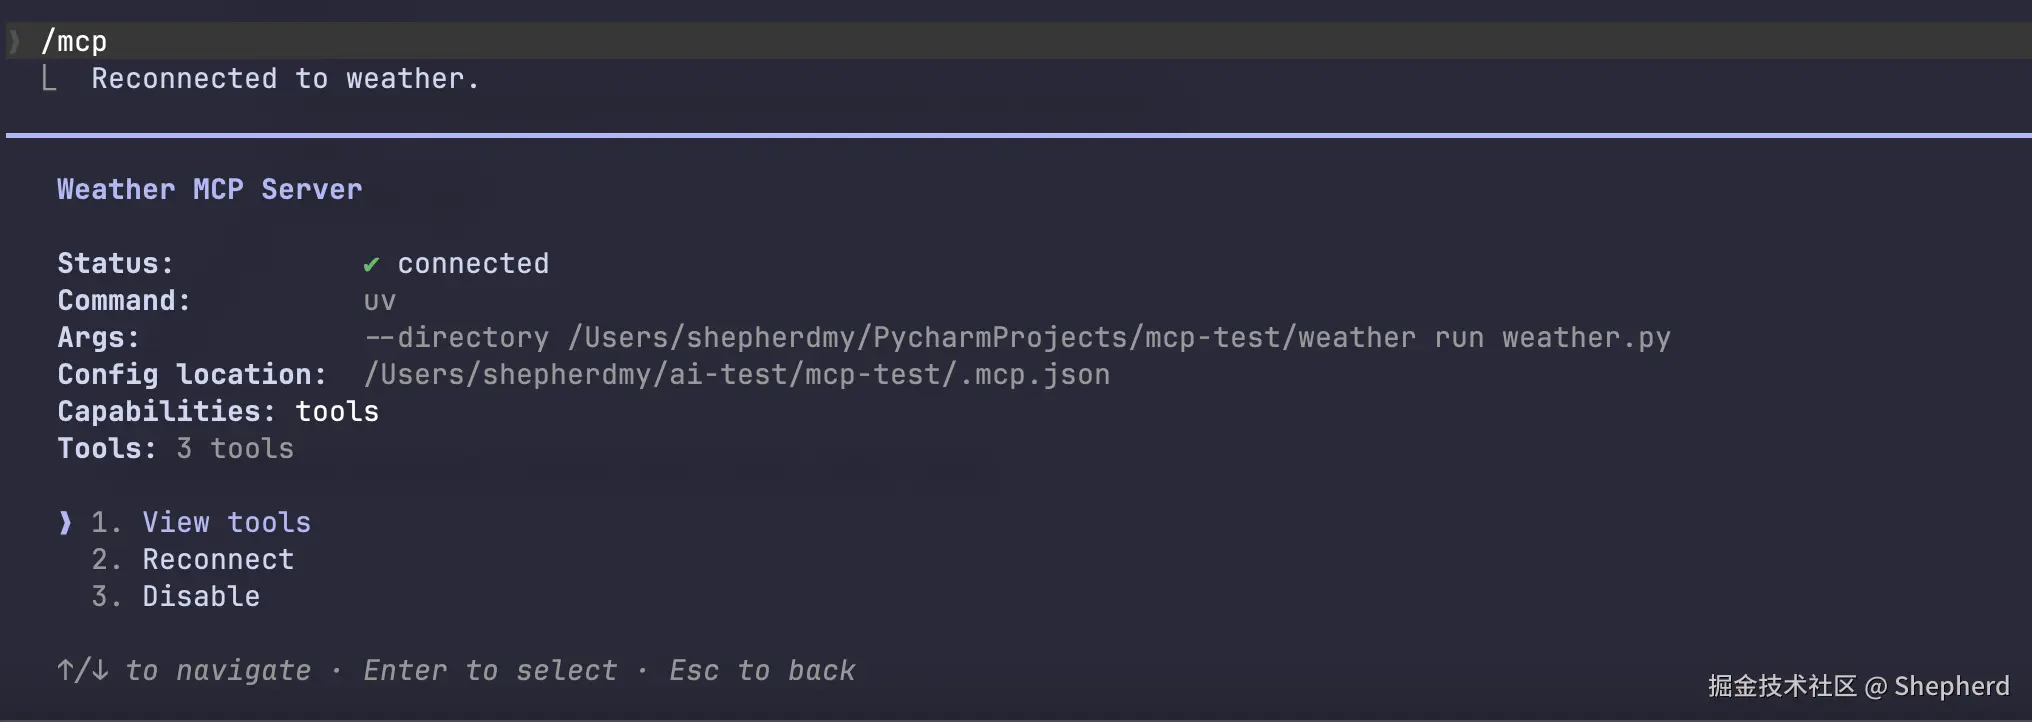
Task: Click the green connected checkmark icon
Action: point(371,264)
